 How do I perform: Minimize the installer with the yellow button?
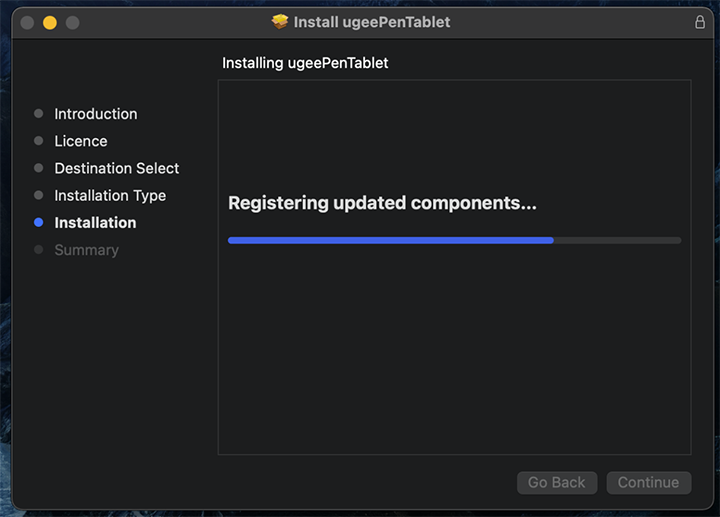click(50, 22)
